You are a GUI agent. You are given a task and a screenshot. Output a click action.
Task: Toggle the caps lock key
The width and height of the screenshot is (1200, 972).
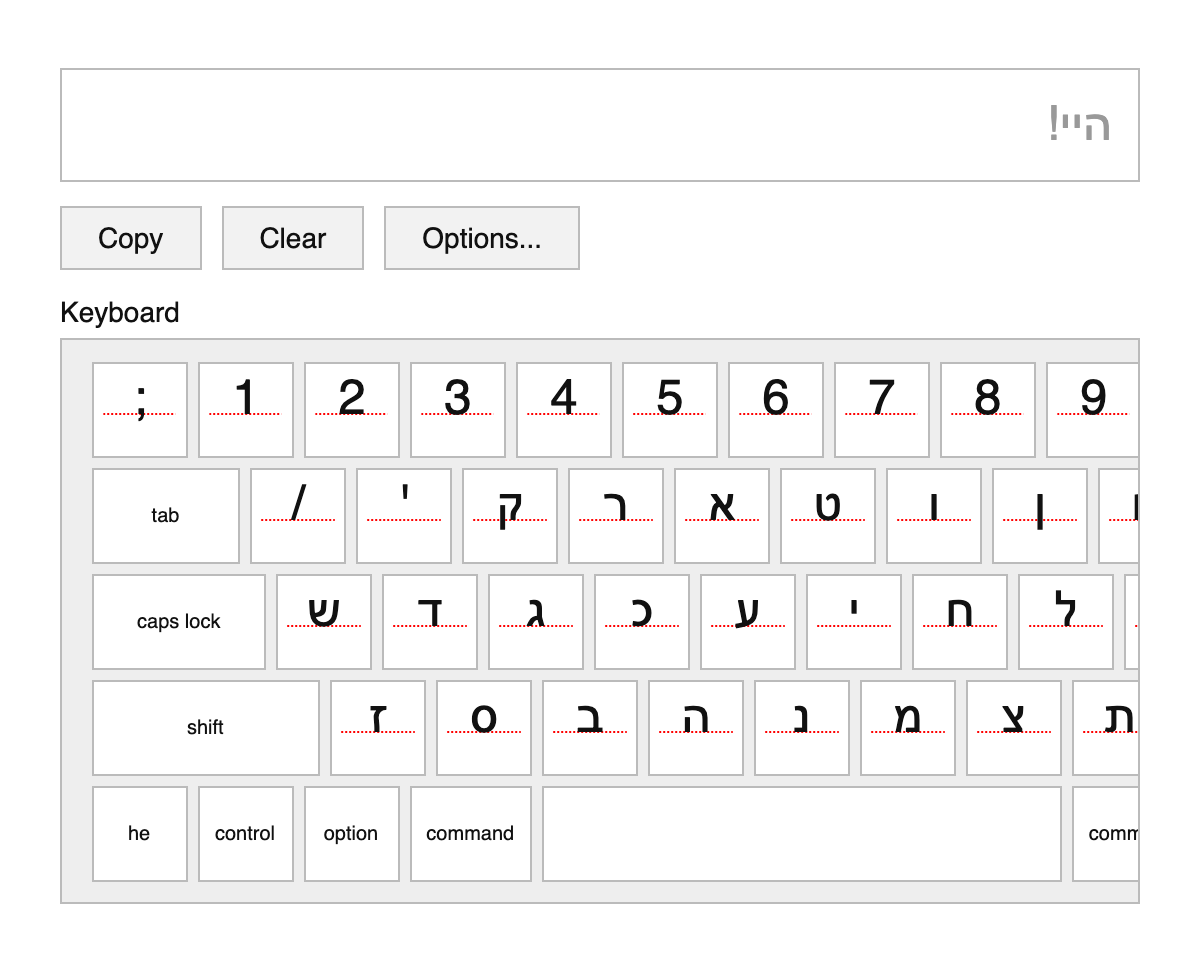click(x=178, y=621)
